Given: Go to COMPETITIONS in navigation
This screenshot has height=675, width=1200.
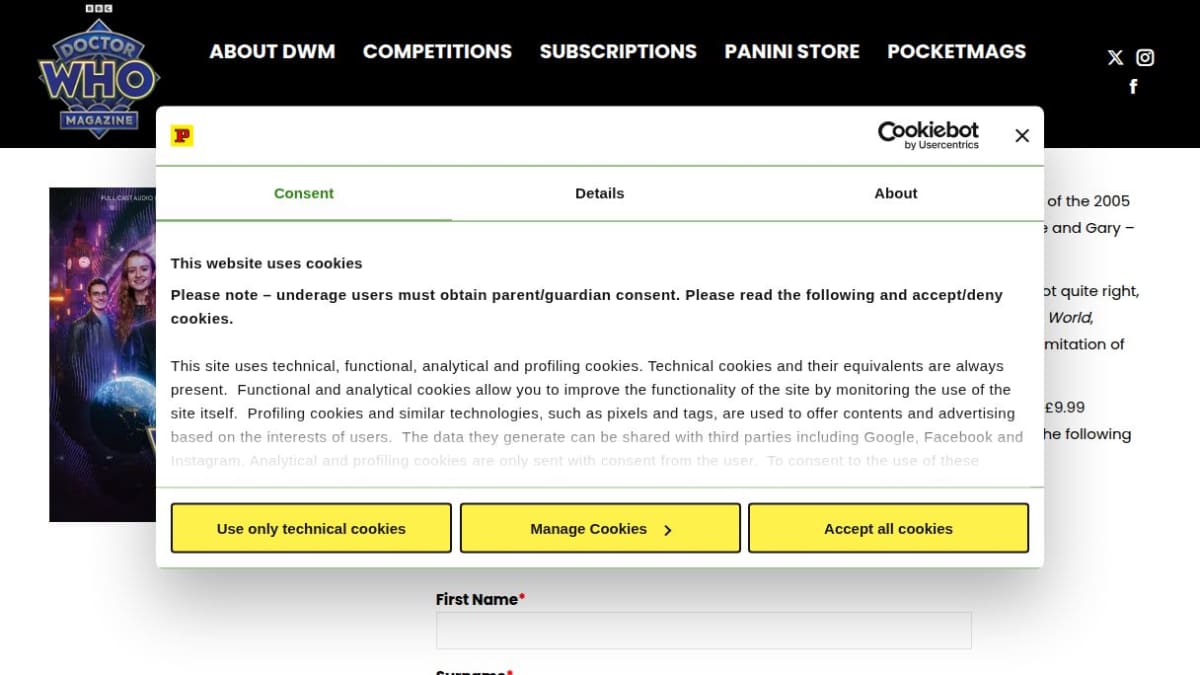Looking at the screenshot, I should pos(437,51).
